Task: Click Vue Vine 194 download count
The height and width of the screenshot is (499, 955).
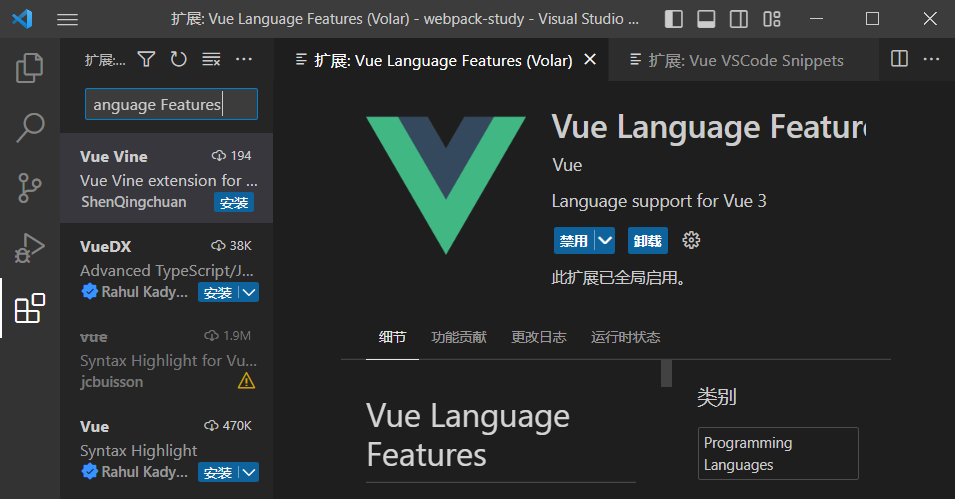Action: (x=231, y=155)
